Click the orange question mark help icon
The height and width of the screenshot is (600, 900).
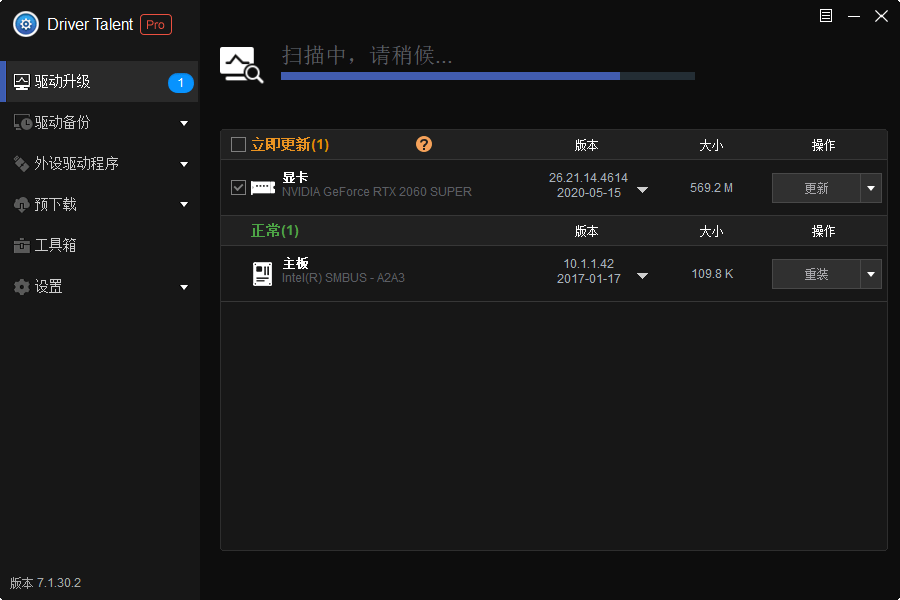[424, 144]
